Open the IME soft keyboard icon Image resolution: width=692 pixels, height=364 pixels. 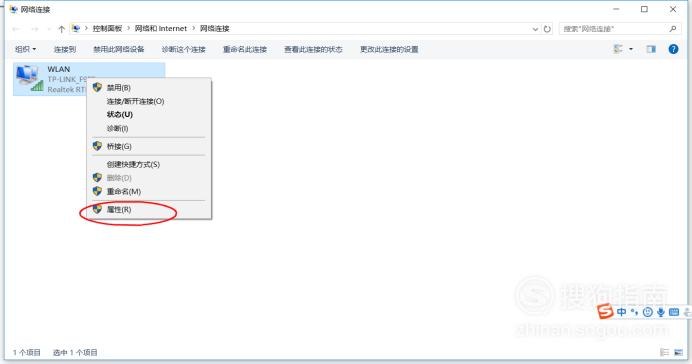click(x=674, y=312)
